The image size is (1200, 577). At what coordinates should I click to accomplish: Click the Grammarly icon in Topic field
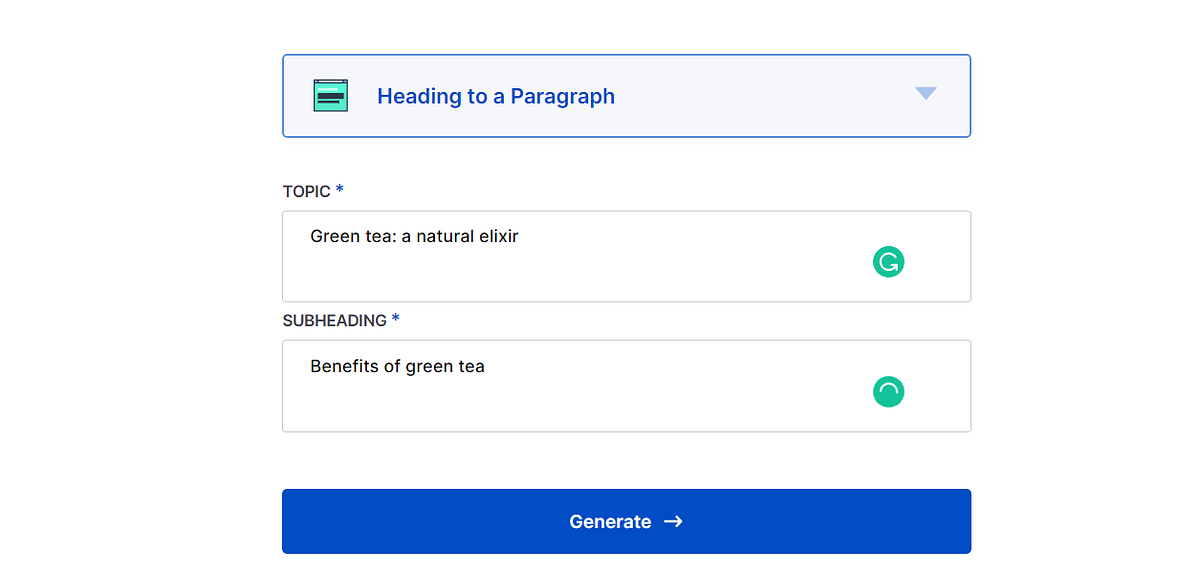(x=888, y=262)
